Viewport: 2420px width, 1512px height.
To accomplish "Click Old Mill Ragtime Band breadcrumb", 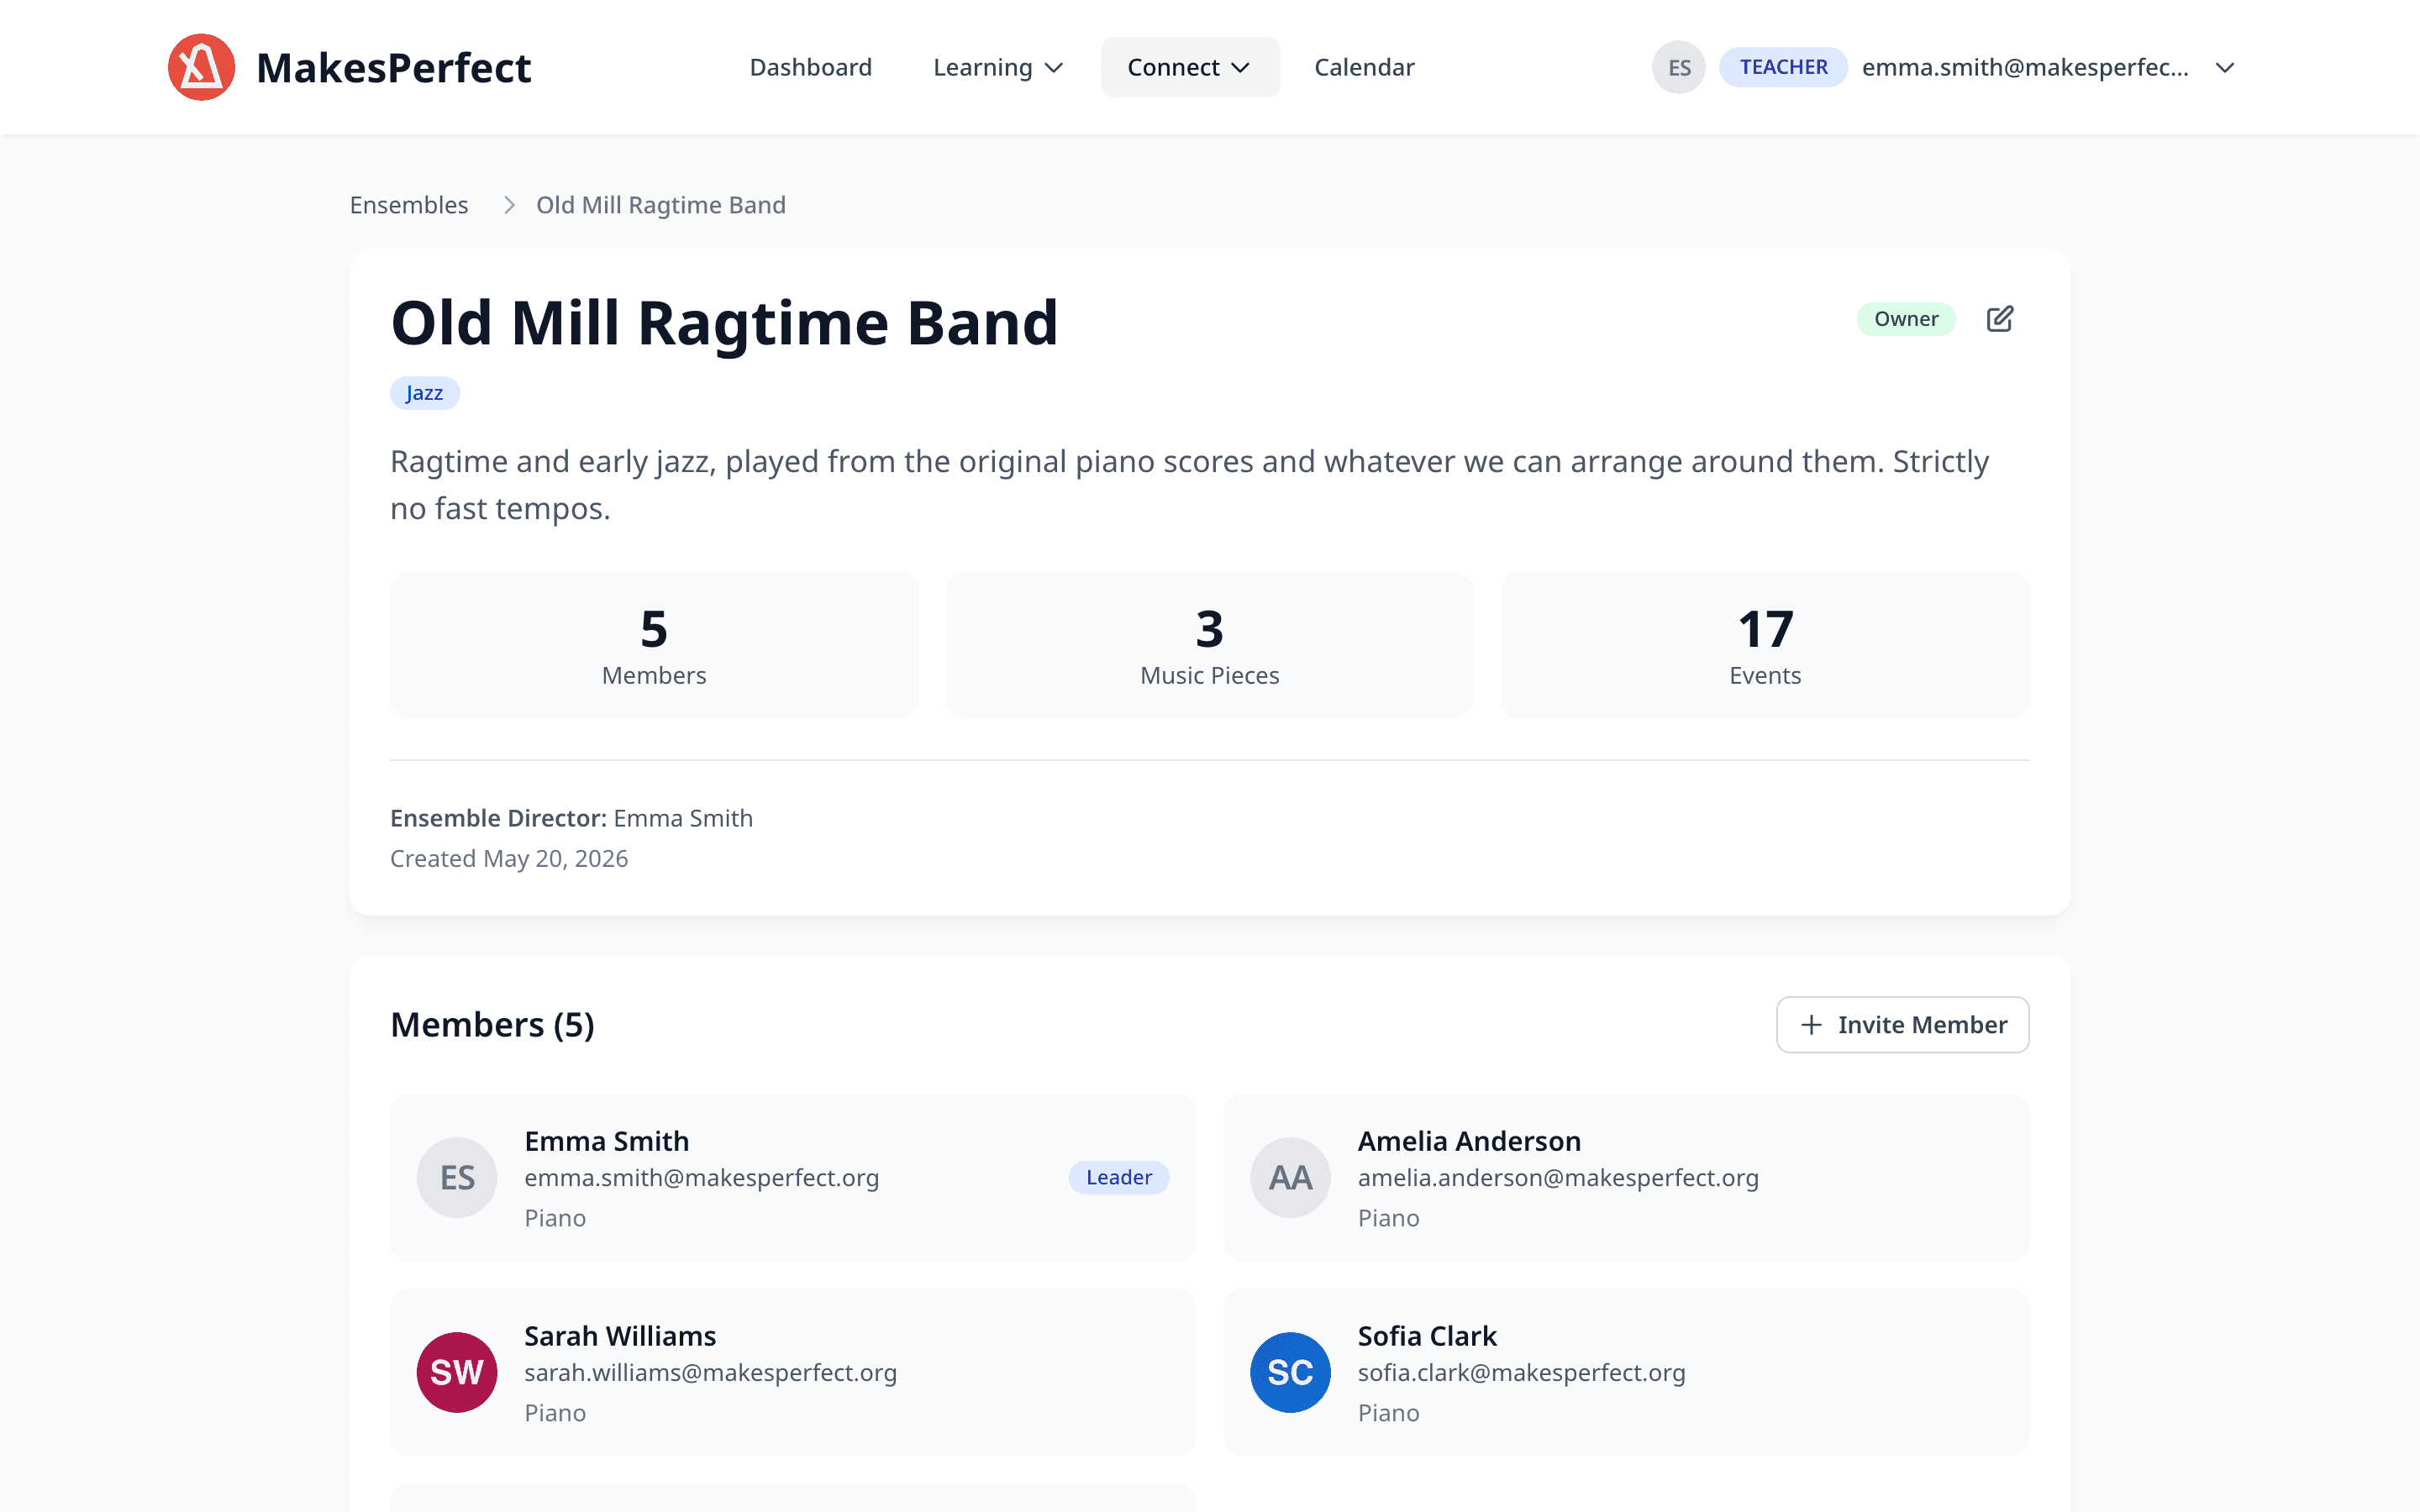I will (x=661, y=205).
